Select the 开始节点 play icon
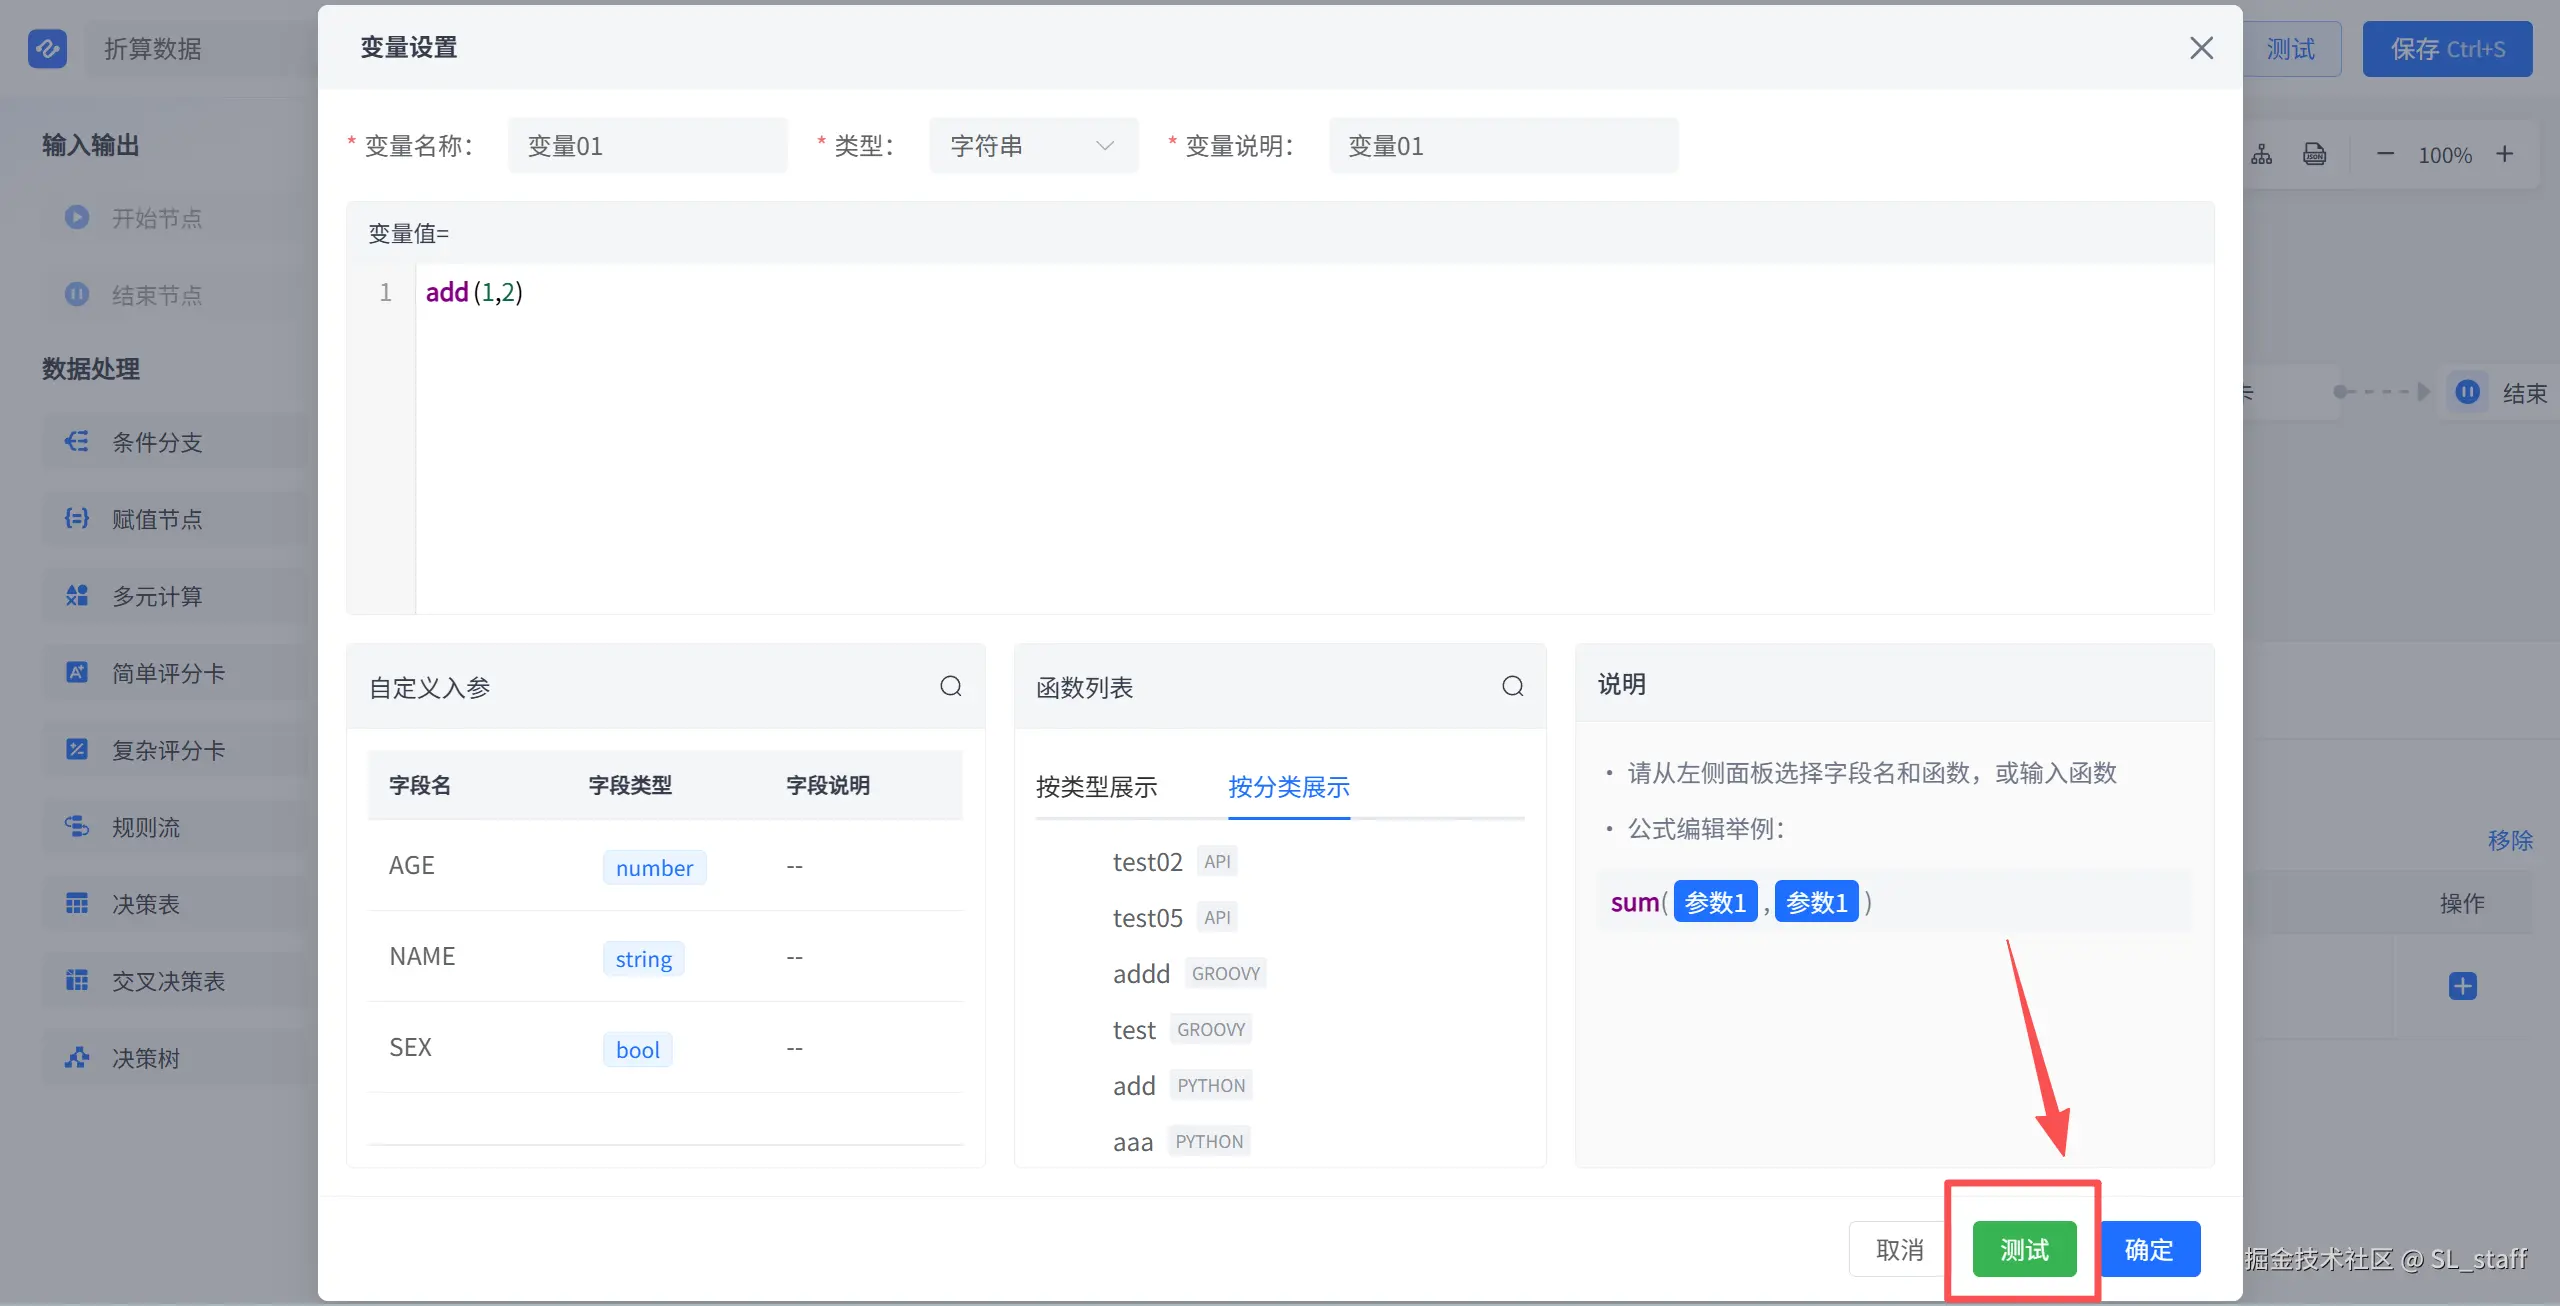The height and width of the screenshot is (1306, 2560). pyautogui.click(x=77, y=217)
